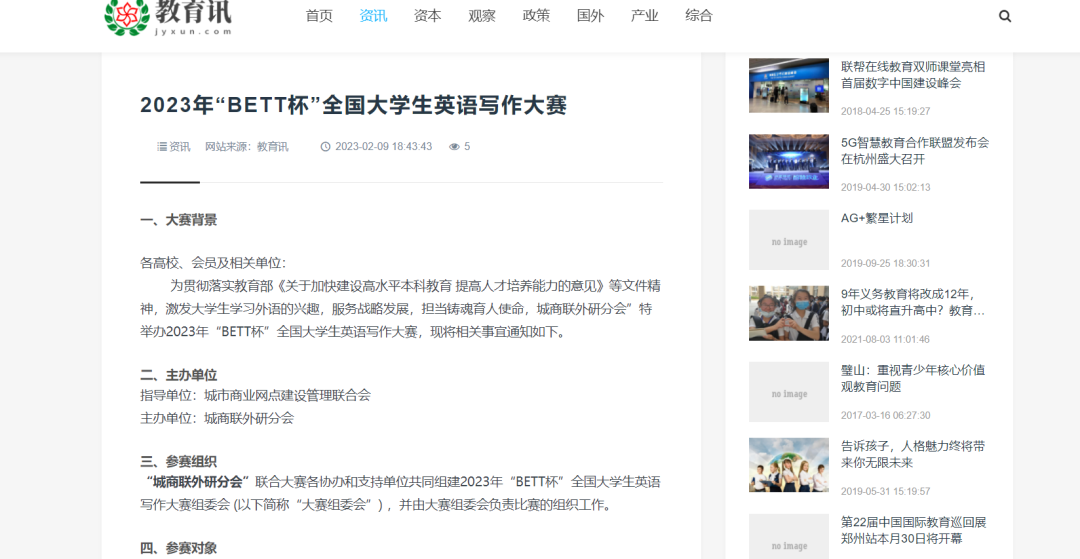Click the section heading 三、参赛组织
The image size is (1080, 559).
[x=178, y=461]
